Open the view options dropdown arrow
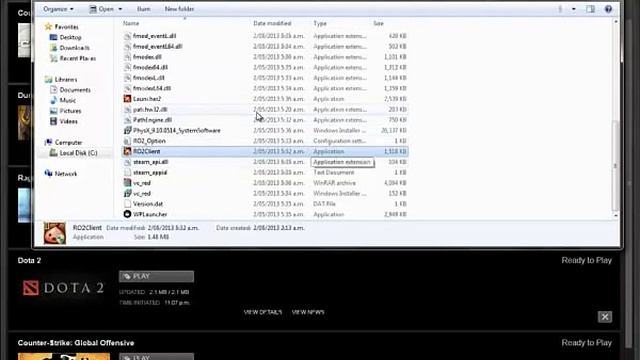640x360 pixels. [573, 9]
